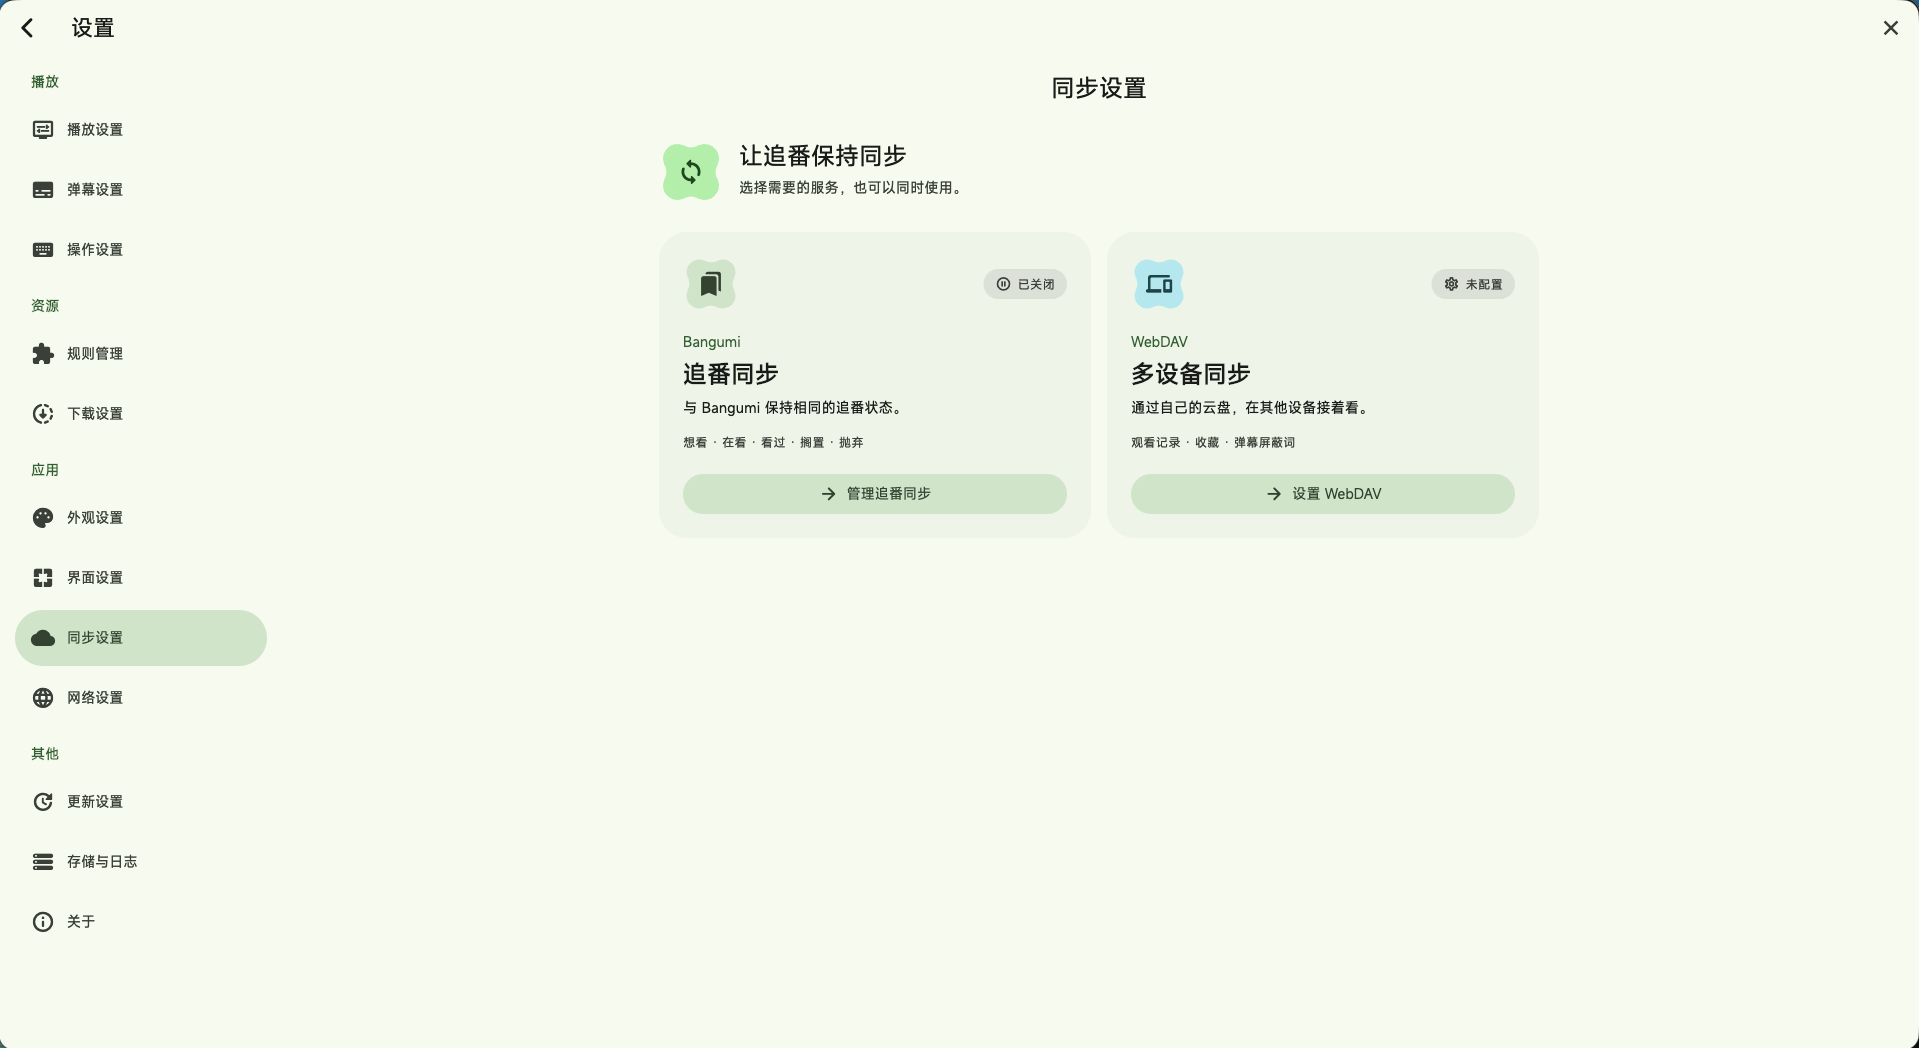Click text 观看记录 · 收藏 · 弹幕屏蔽词
Image resolution: width=1919 pixels, height=1048 pixels.
[x=1213, y=443]
